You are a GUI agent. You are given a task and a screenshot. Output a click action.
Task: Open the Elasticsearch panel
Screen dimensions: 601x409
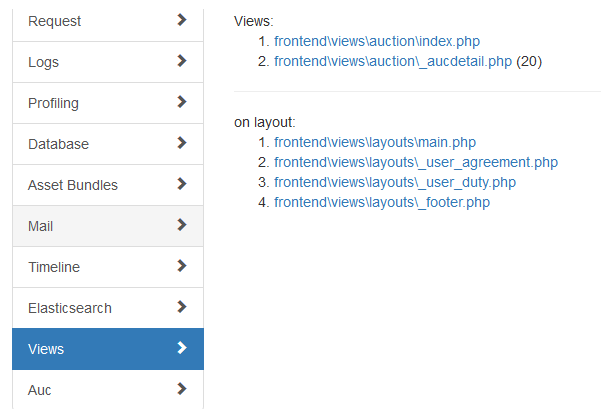70,308
